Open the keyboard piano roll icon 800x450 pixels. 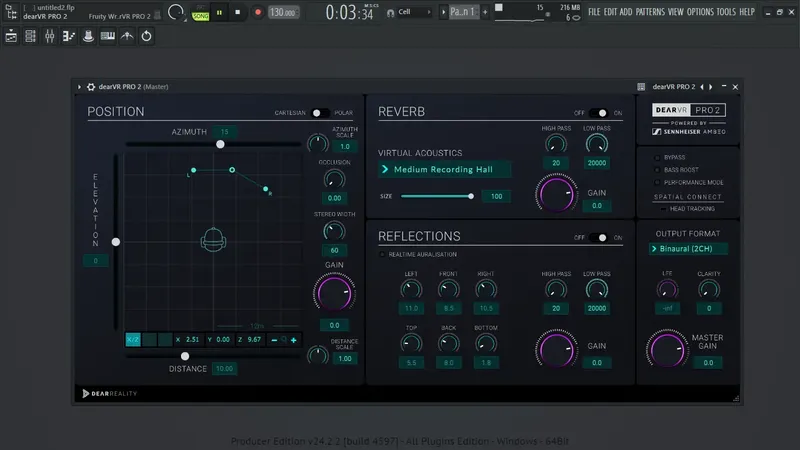[x=108, y=36]
